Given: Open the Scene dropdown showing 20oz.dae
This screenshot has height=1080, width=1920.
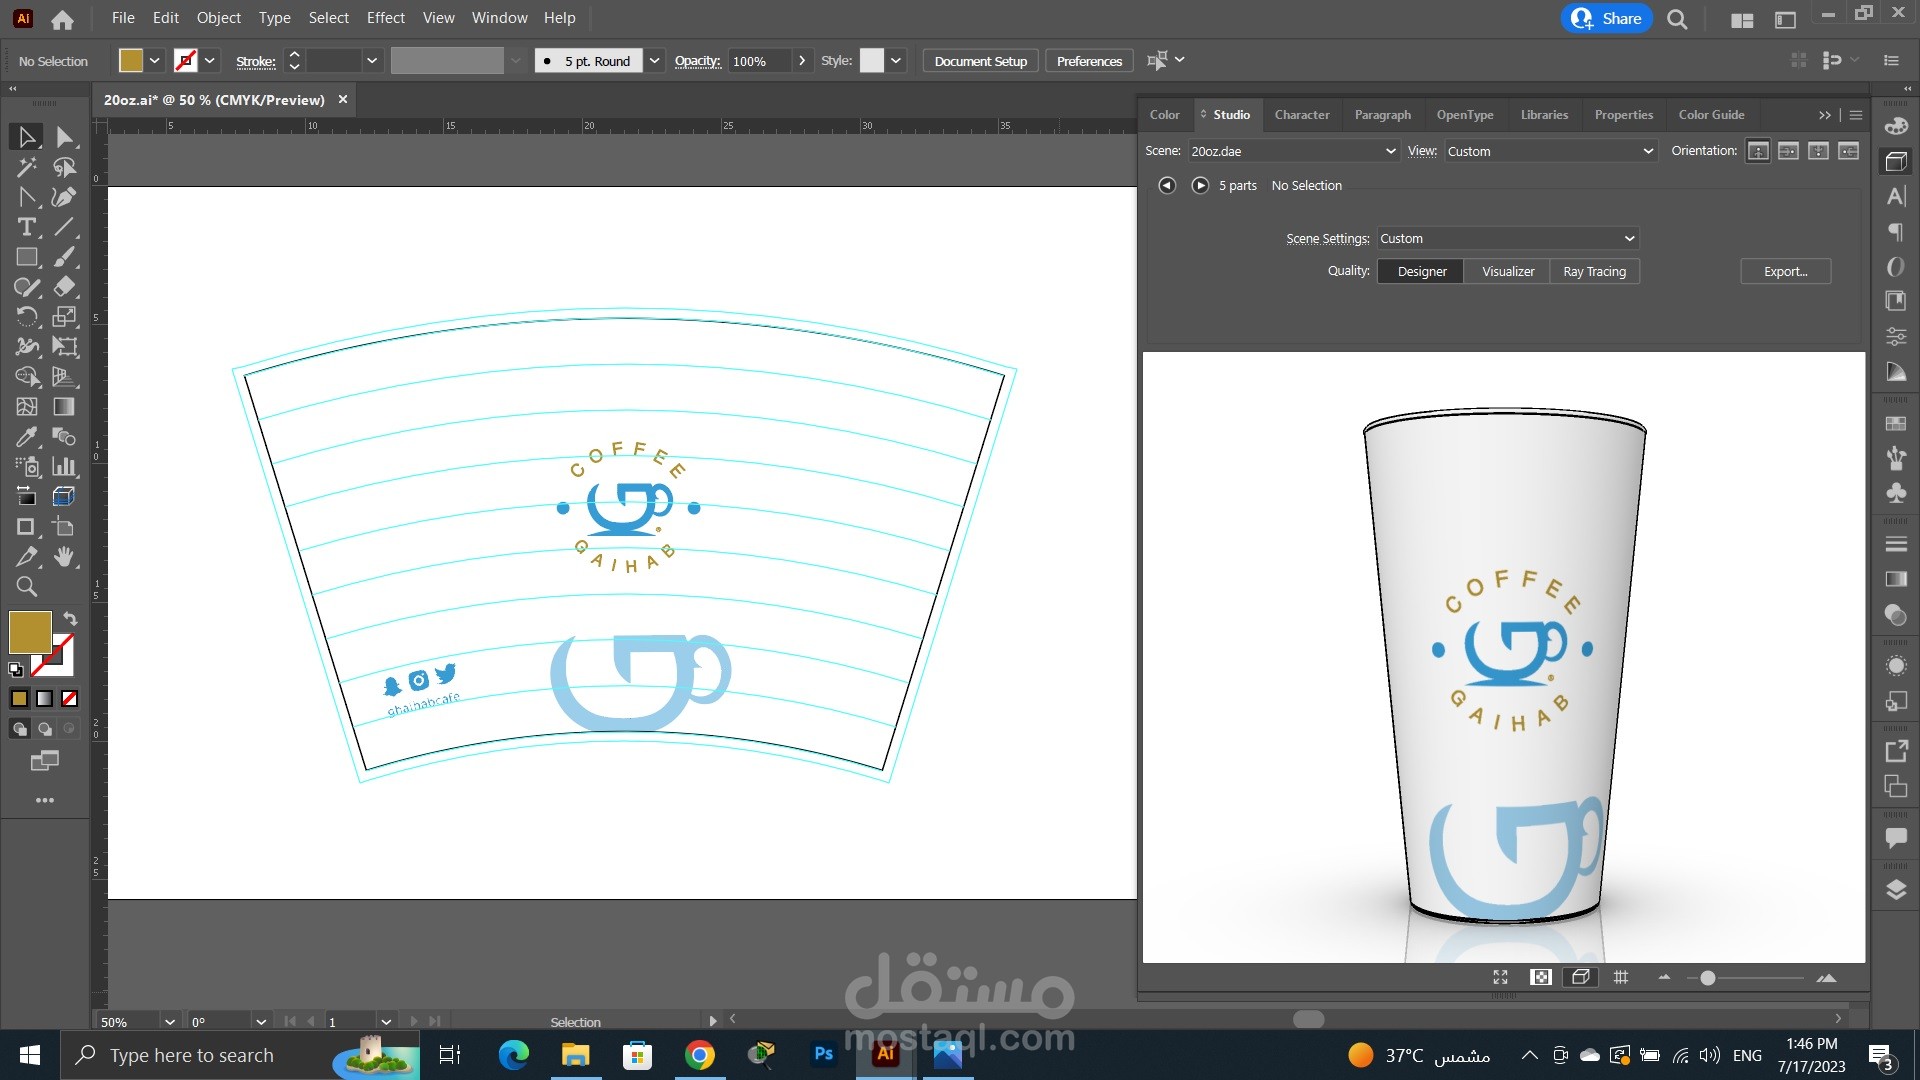Looking at the screenshot, I should coord(1292,151).
